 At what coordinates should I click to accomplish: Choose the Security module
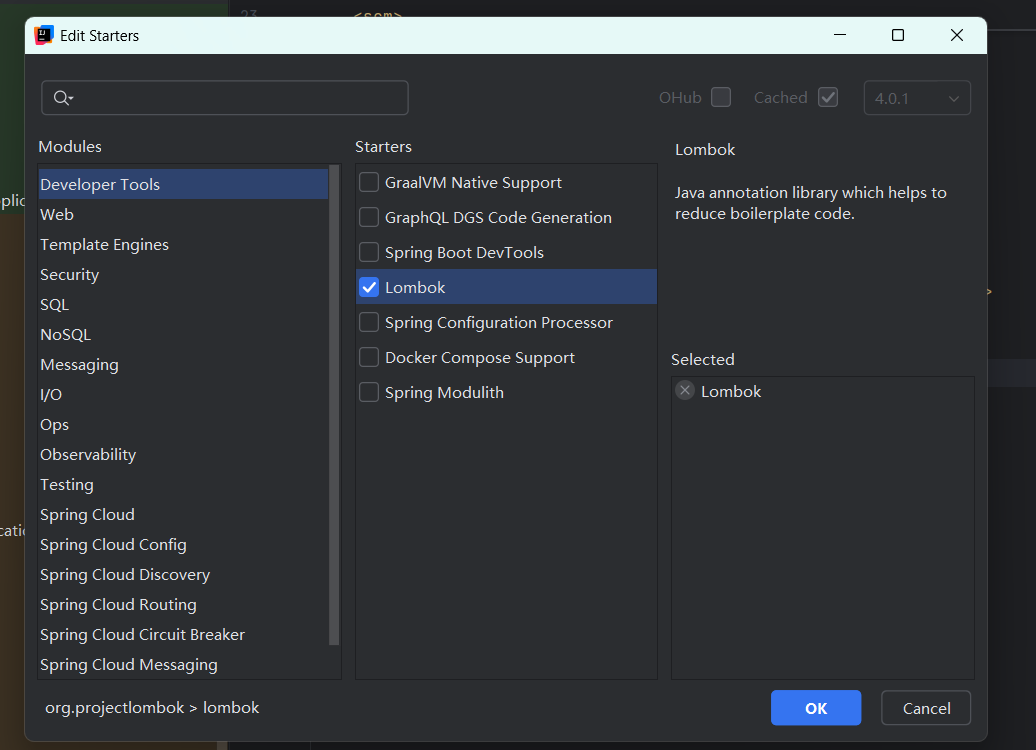pyautogui.click(x=183, y=274)
